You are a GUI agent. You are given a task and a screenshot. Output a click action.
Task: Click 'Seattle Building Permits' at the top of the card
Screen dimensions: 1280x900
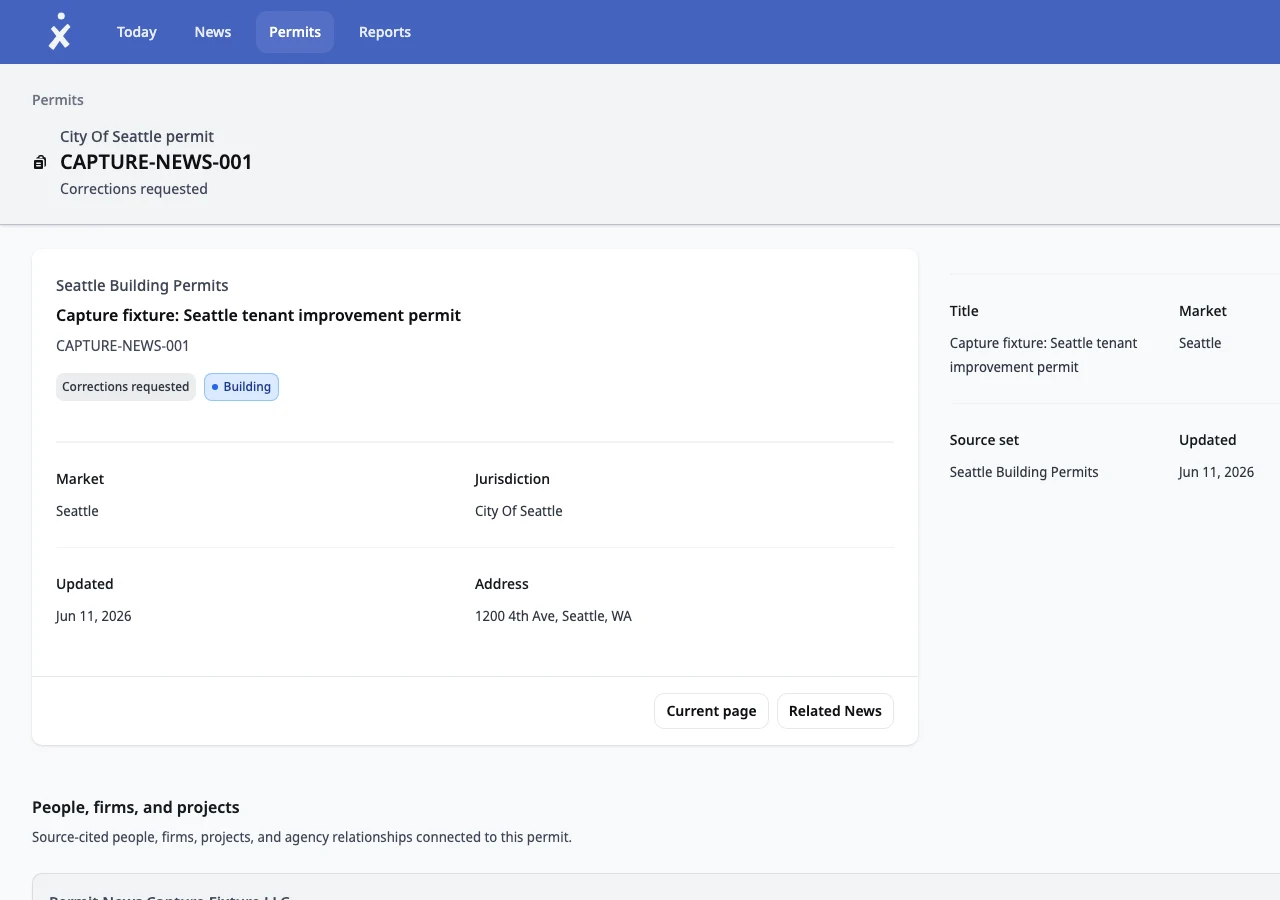(x=142, y=285)
